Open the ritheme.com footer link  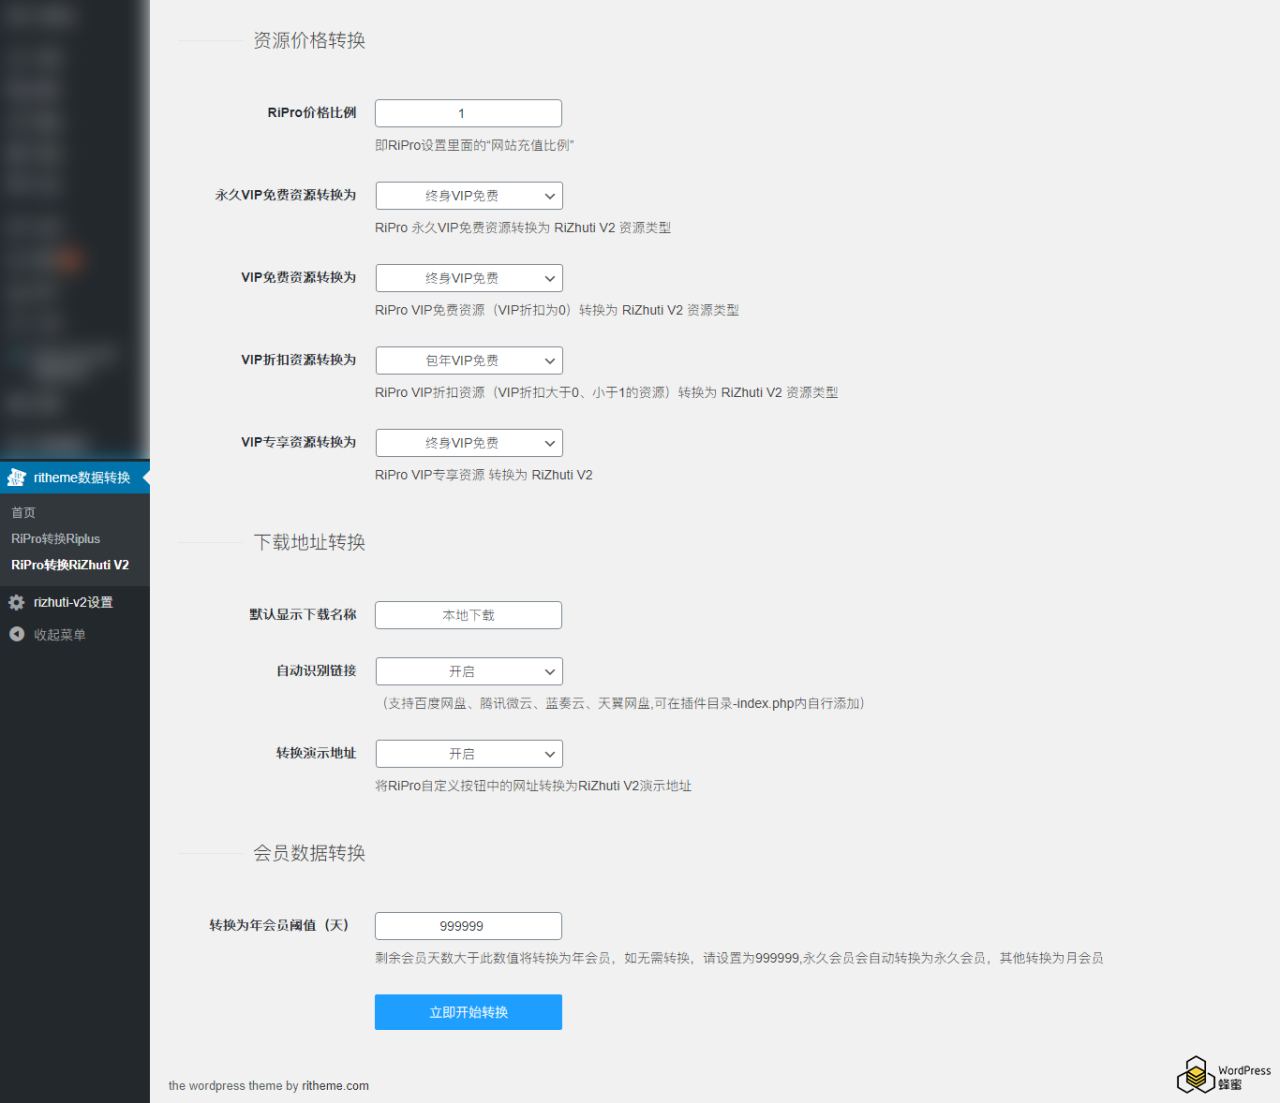[x=335, y=1085]
